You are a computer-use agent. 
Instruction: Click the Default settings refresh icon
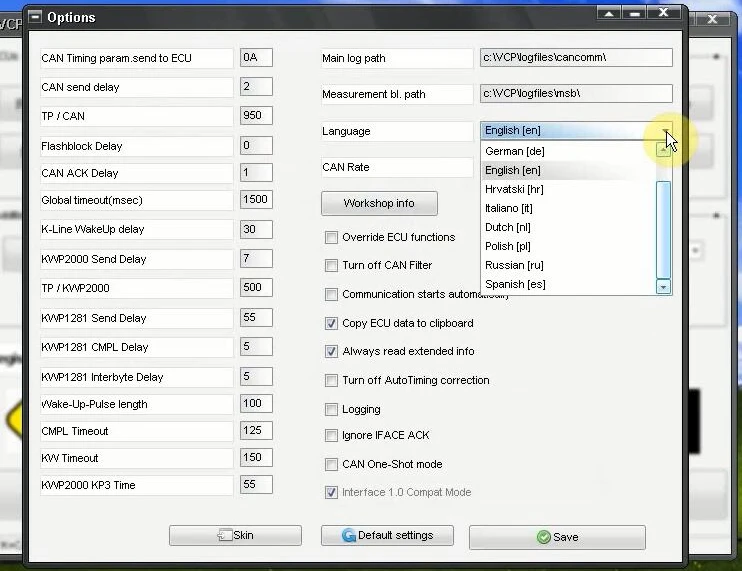tap(349, 535)
